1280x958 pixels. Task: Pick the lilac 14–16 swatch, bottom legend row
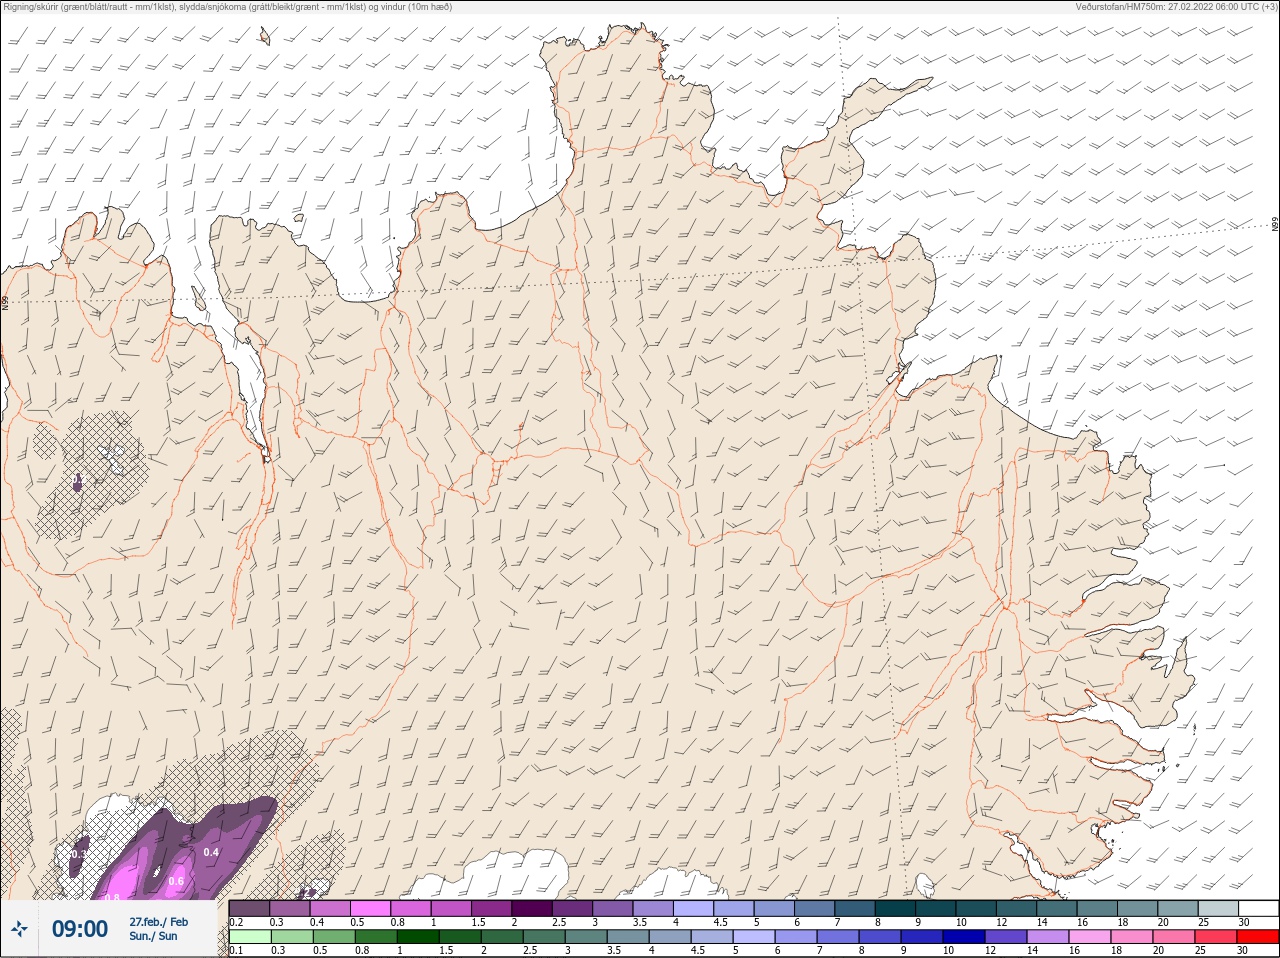coord(1047,937)
